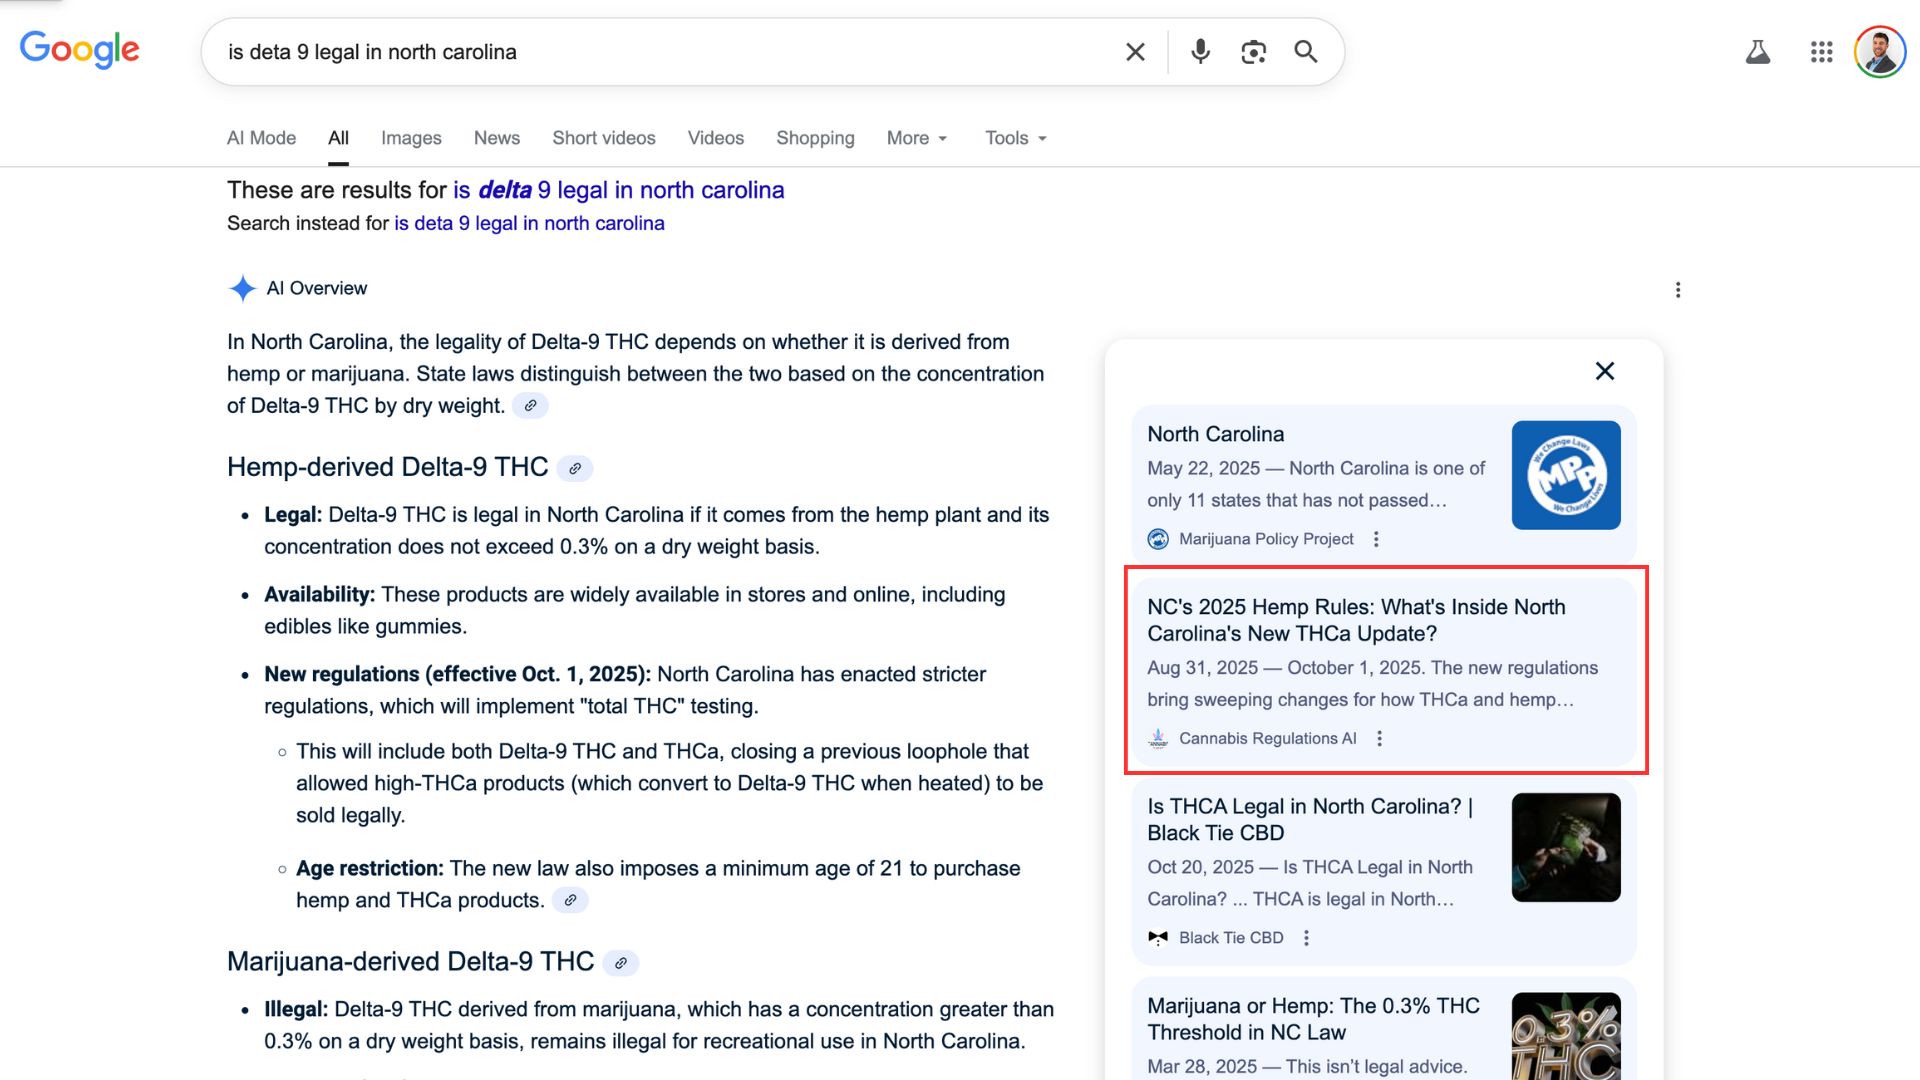Click the voice search microphone icon

pos(1200,52)
